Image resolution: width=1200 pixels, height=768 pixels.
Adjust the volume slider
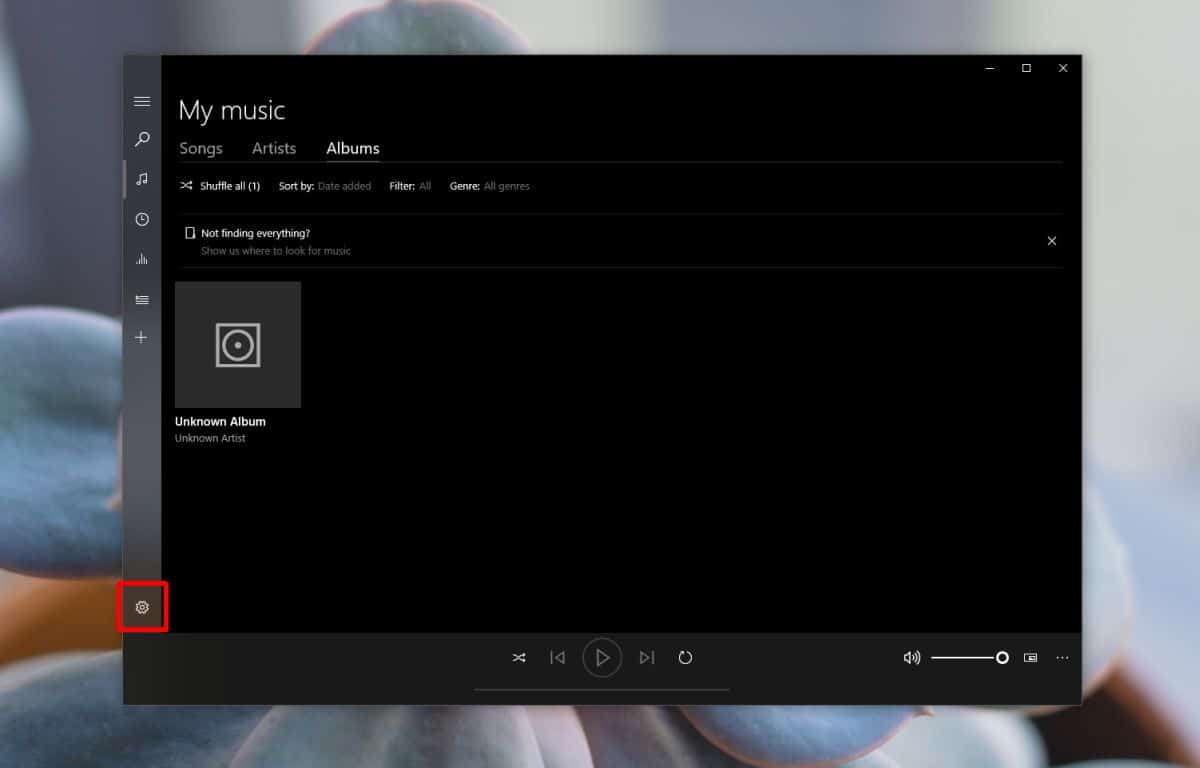coord(969,658)
